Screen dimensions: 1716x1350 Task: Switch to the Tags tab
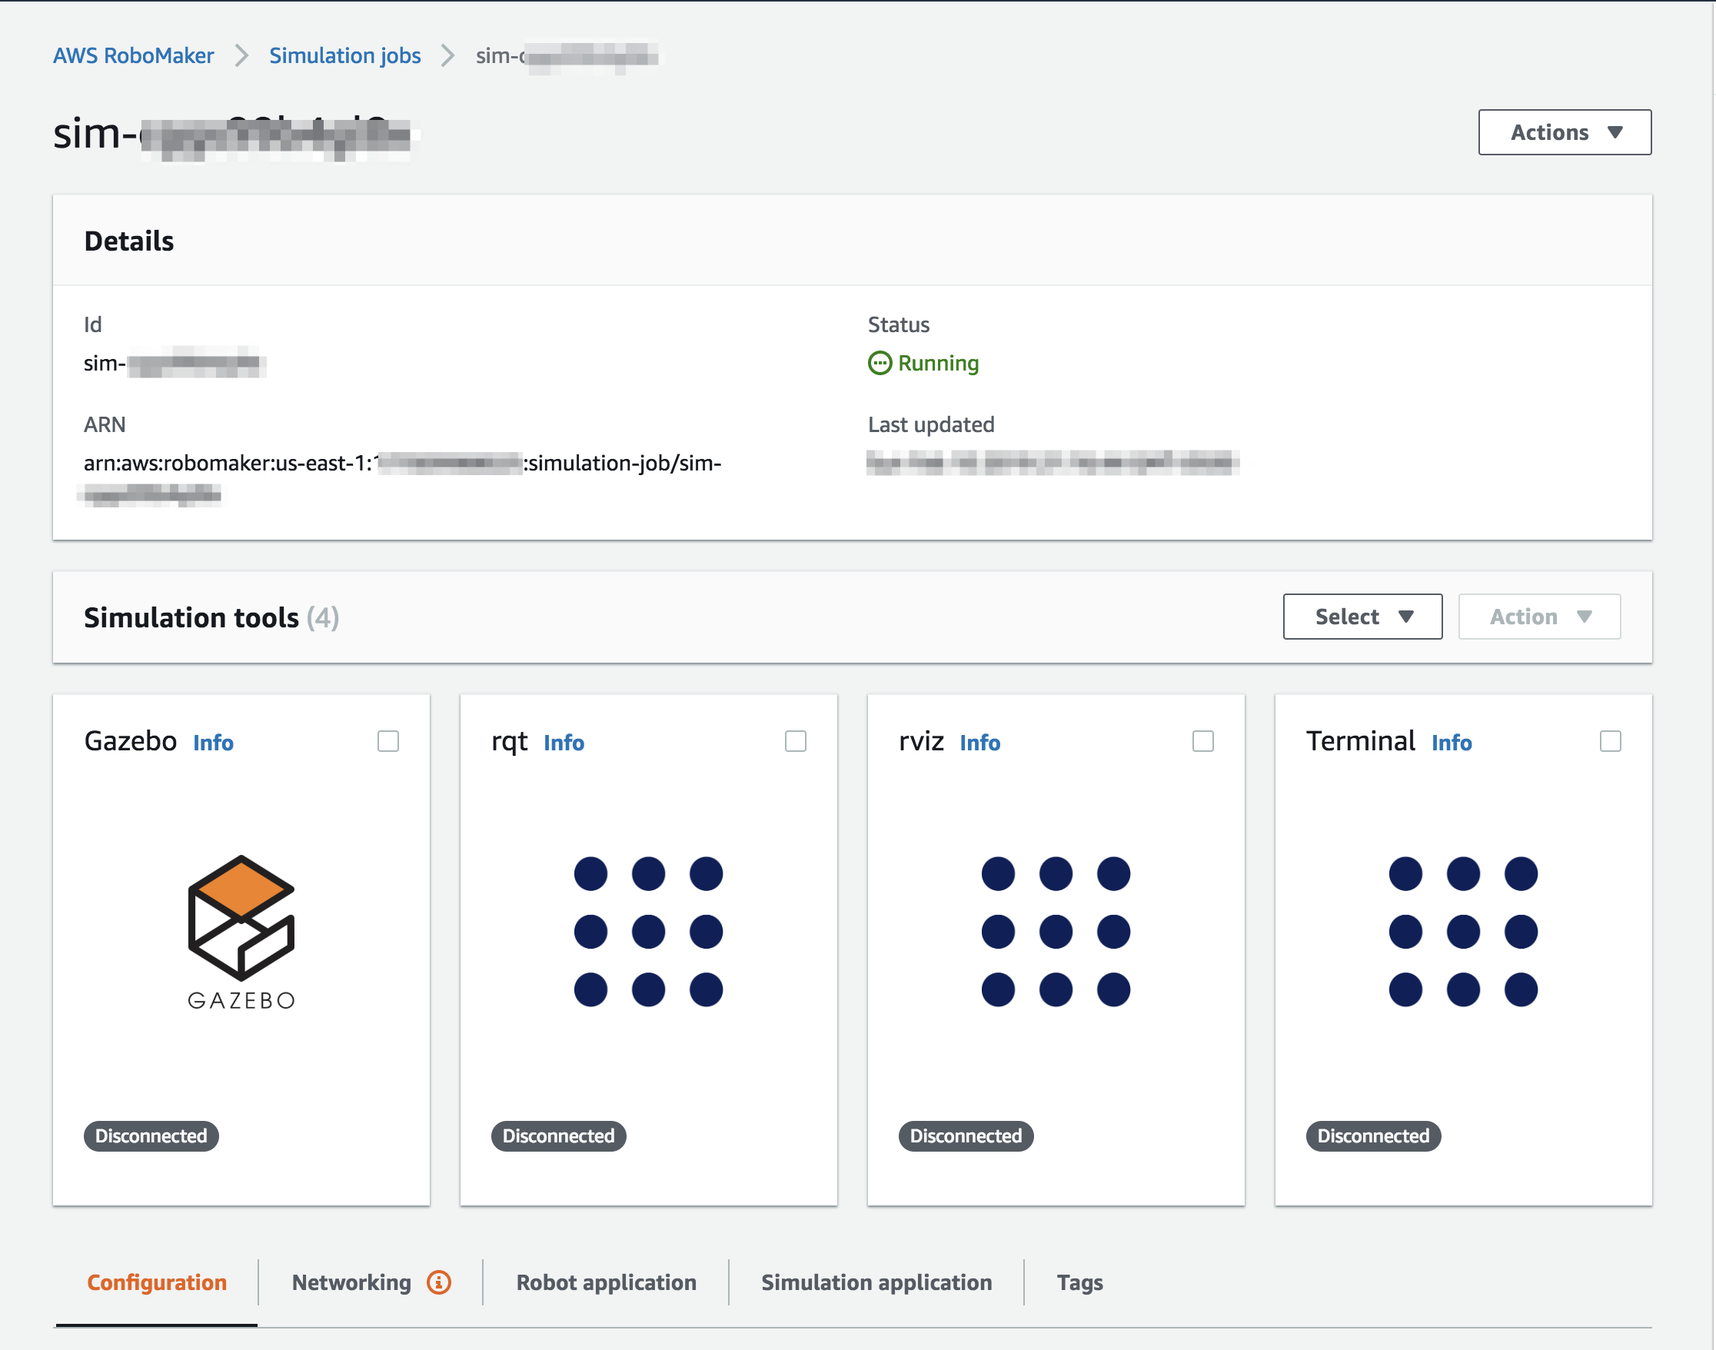(1080, 1282)
